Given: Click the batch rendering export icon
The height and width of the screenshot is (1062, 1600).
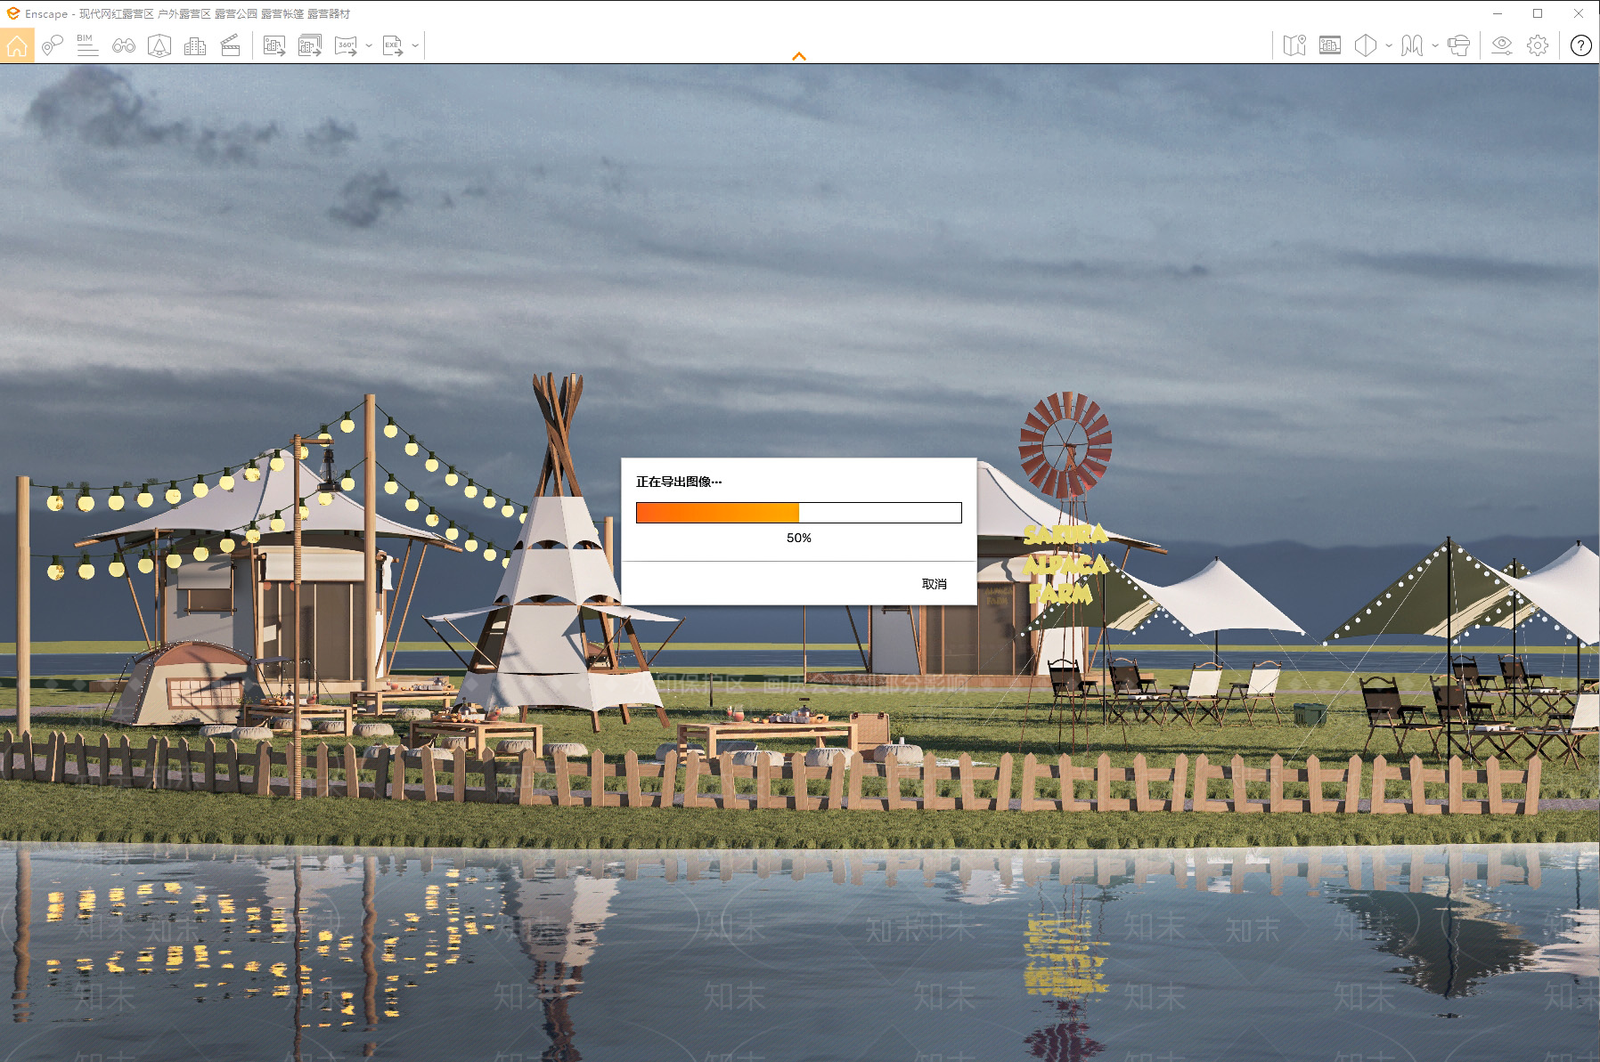Looking at the screenshot, I should tap(310, 46).
